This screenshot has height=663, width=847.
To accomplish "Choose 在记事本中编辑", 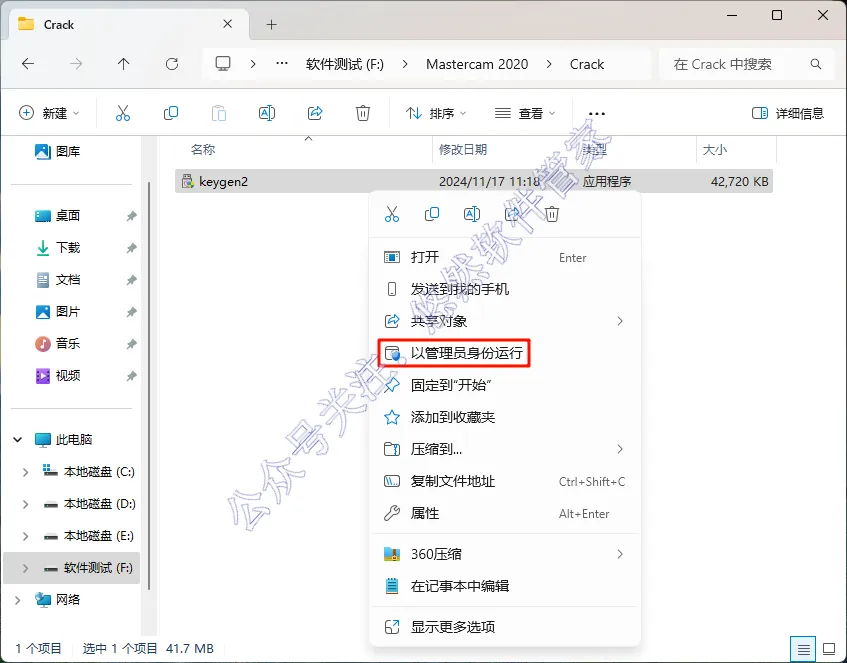I will (x=505, y=586).
